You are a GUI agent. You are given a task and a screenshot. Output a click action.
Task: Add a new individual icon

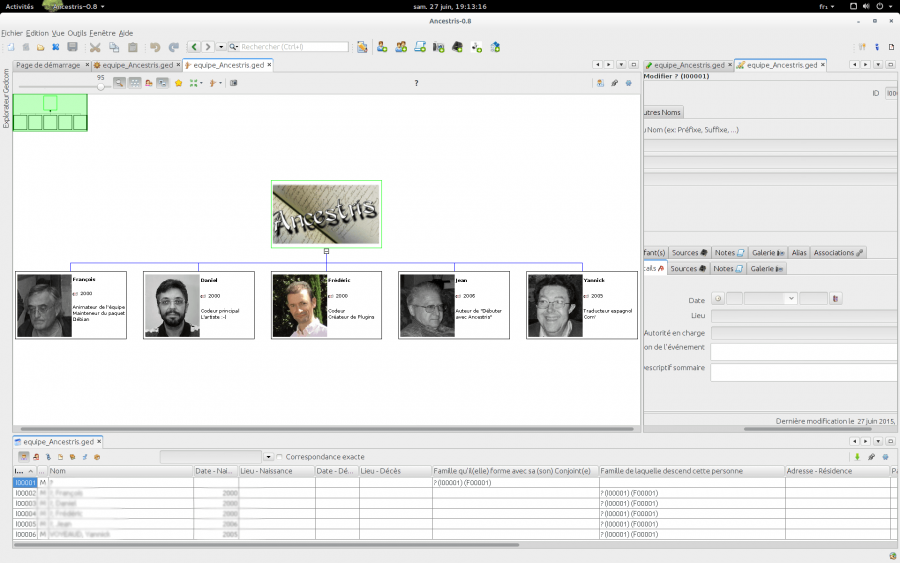pos(382,47)
